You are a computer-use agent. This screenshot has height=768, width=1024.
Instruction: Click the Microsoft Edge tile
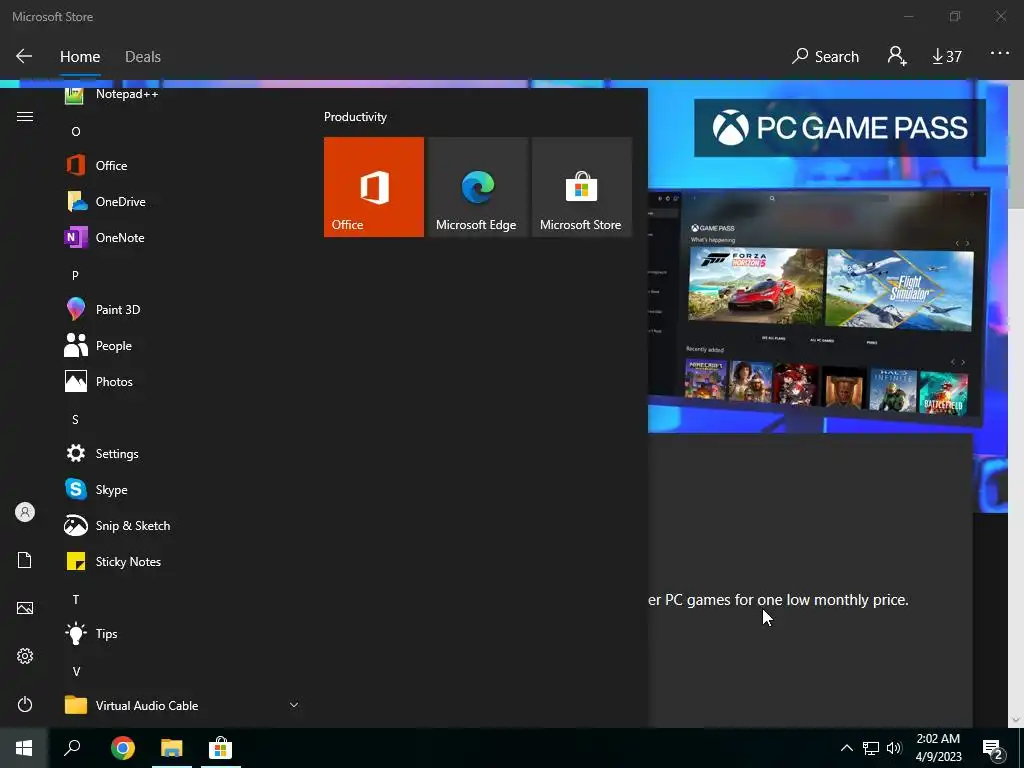point(477,187)
